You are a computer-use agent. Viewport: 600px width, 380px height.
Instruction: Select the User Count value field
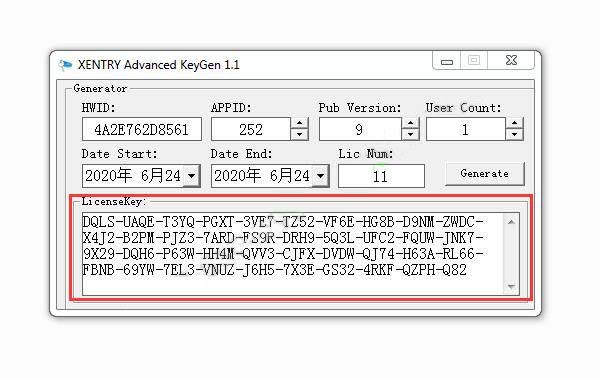pos(466,129)
